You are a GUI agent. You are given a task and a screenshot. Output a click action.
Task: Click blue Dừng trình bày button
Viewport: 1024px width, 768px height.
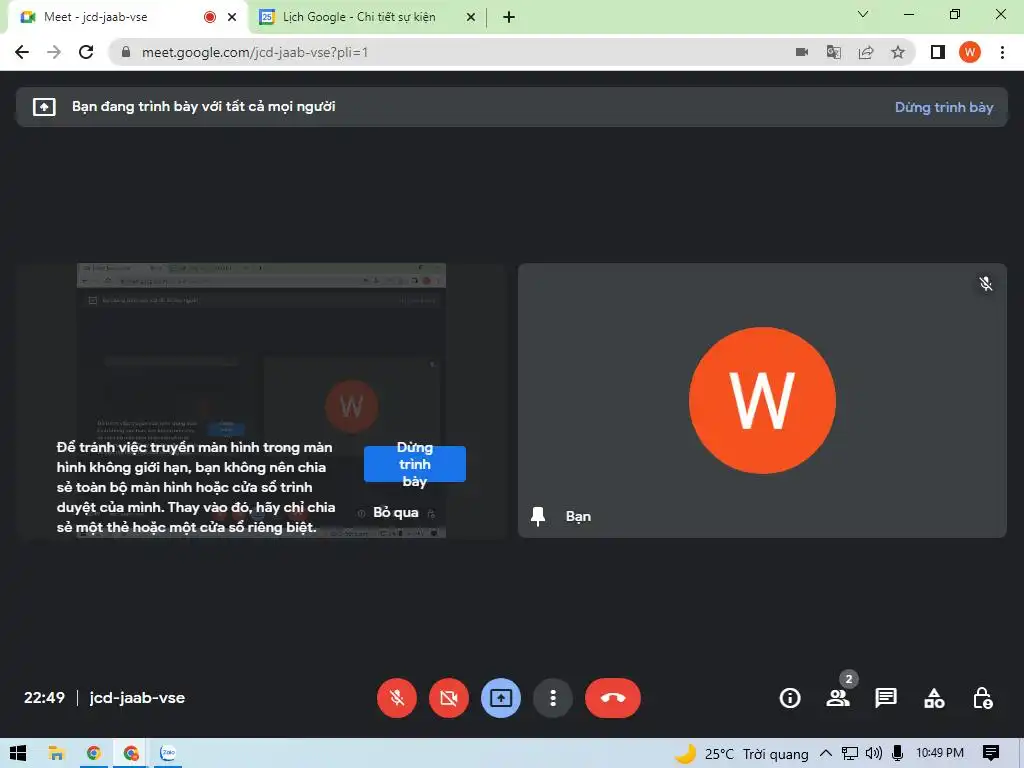(415, 464)
